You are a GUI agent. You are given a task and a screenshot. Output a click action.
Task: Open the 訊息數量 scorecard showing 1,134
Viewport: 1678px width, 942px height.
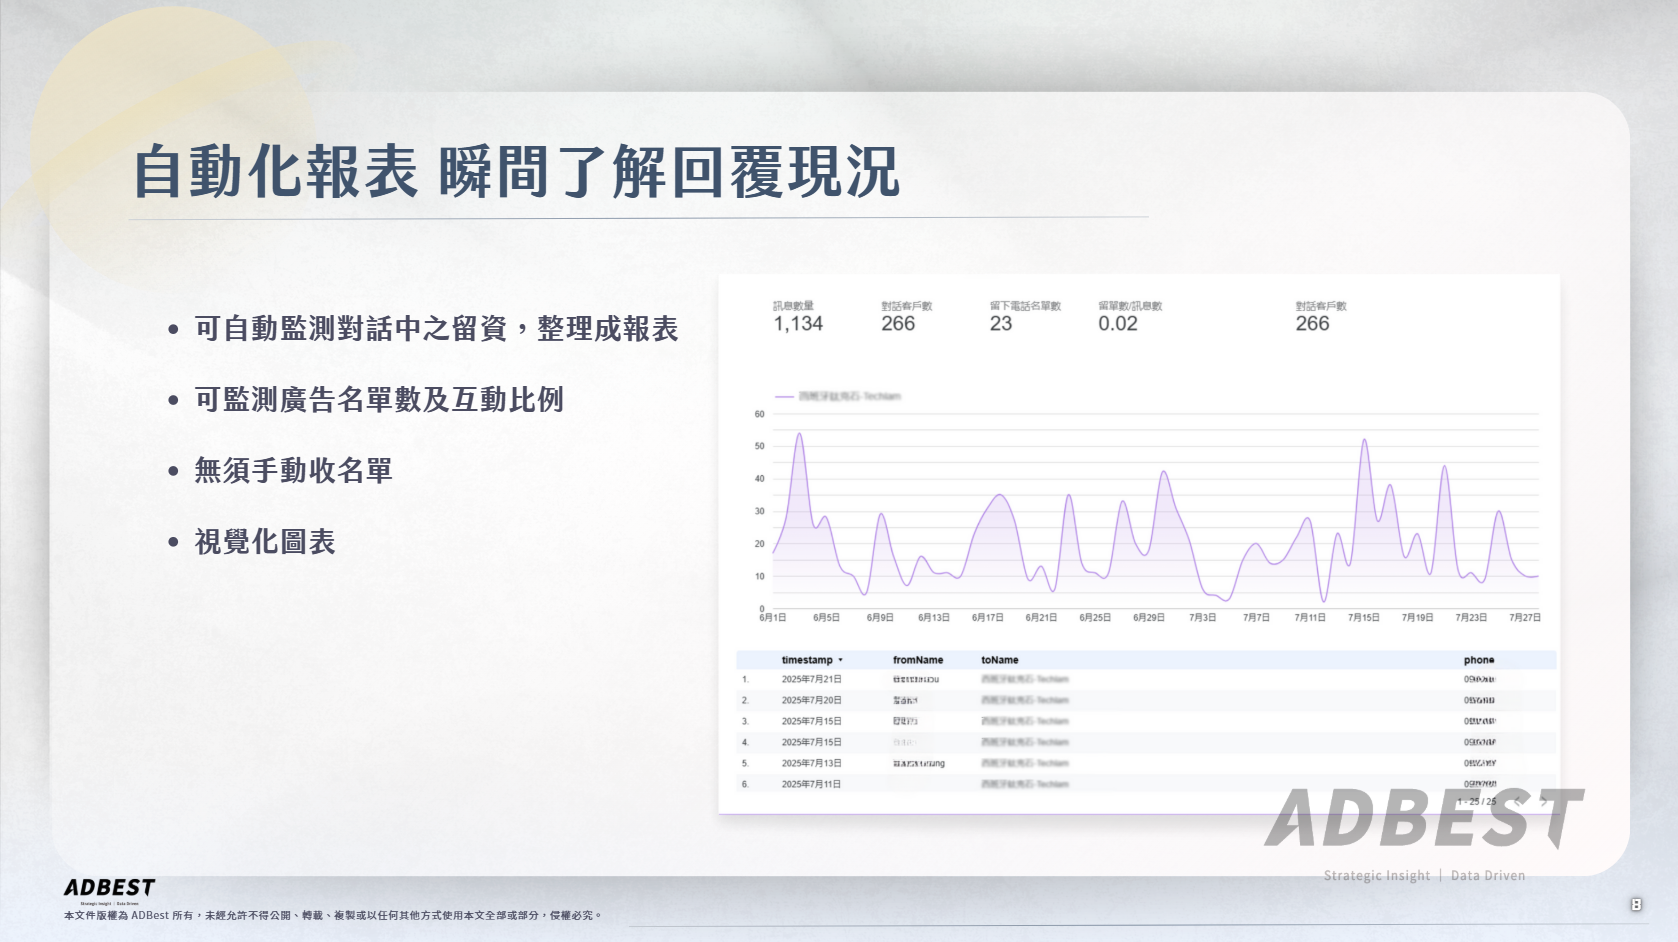point(797,317)
